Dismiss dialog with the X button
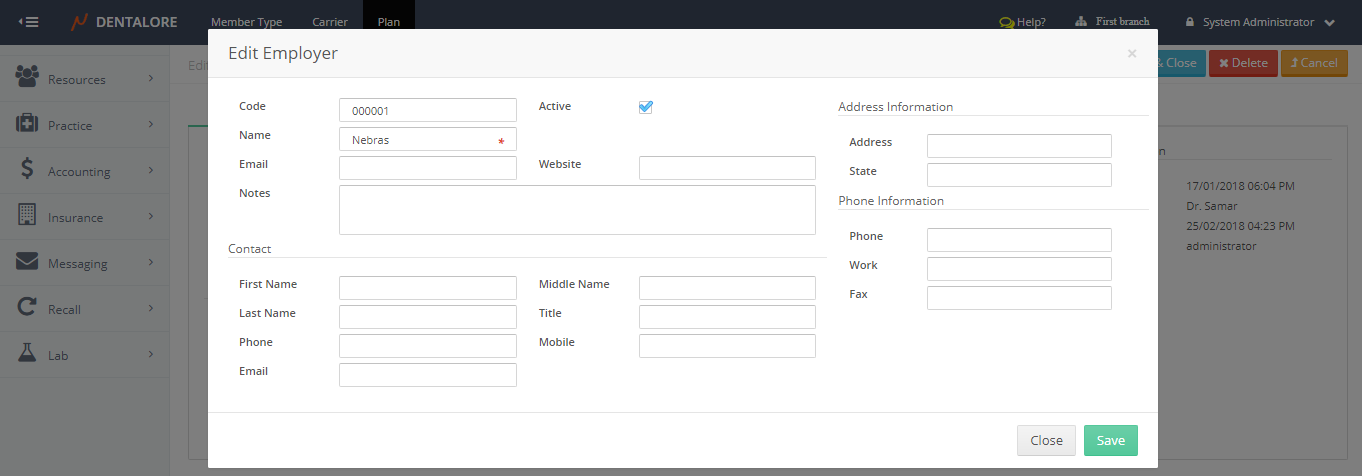The image size is (1362, 476). point(1132,54)
